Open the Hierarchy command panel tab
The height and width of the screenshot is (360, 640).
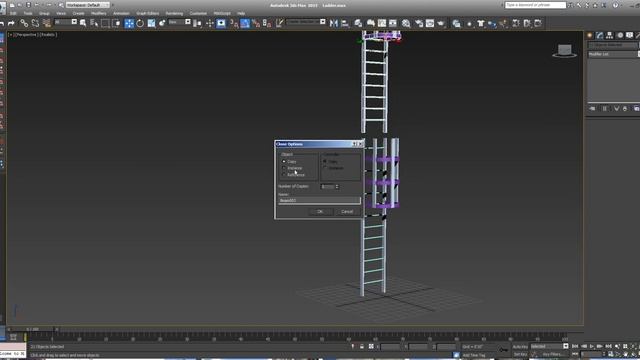tap(610, 36)
